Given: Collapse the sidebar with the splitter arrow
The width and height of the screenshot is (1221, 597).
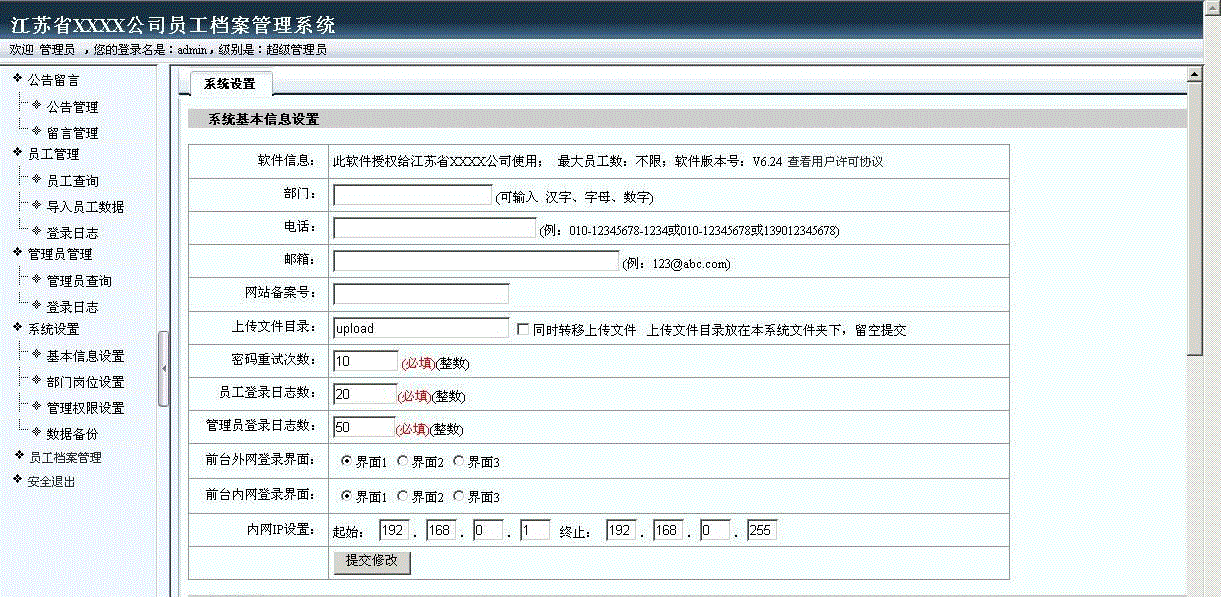Looking at the screenshot, I should click(164, 369).
